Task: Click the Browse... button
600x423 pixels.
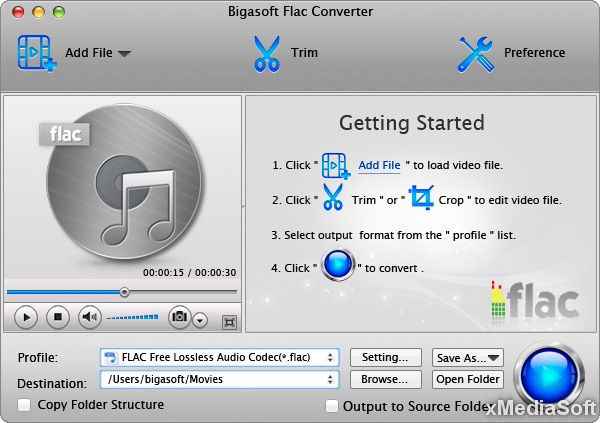Action: (x=385, y=379)
